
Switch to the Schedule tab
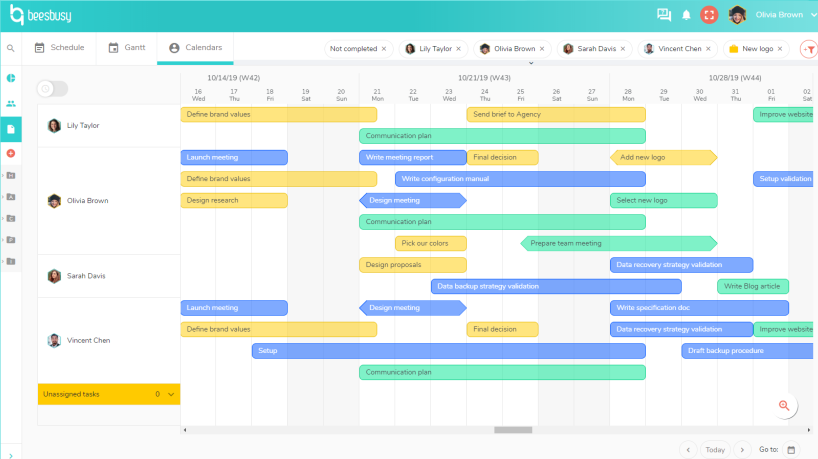(59, 47)
